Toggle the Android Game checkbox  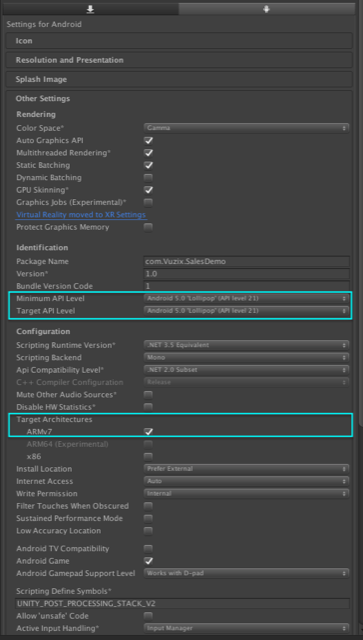[148, 561]
